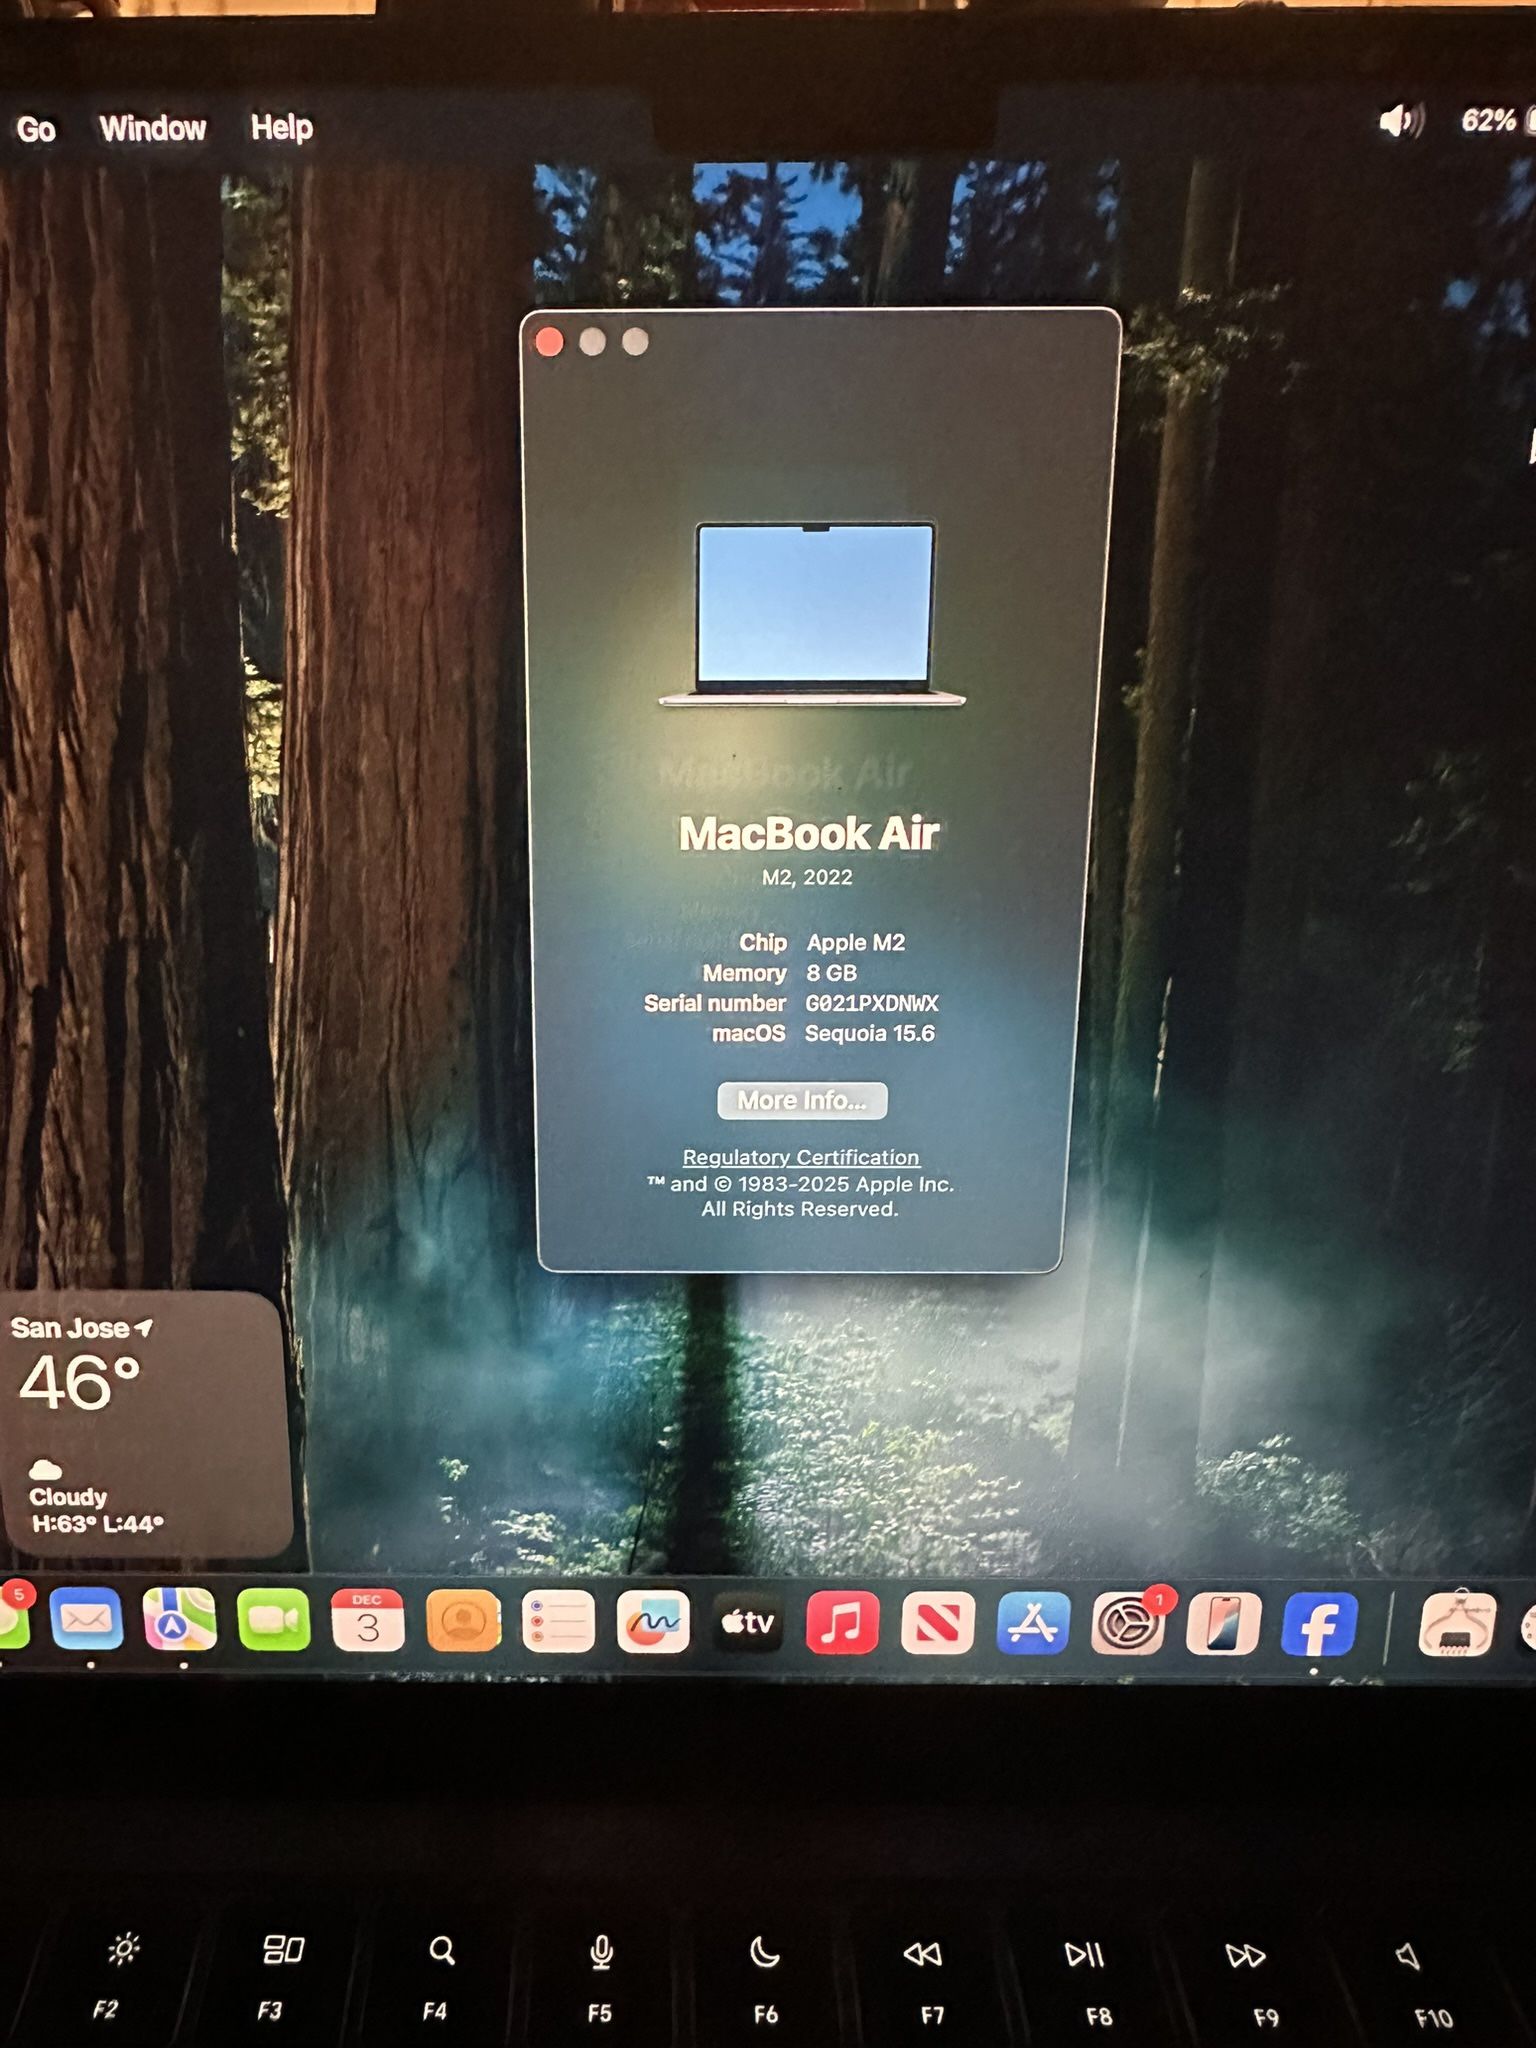Close the About This Mac window
The image size is (1536, 2048).
(x=549, y=342)
